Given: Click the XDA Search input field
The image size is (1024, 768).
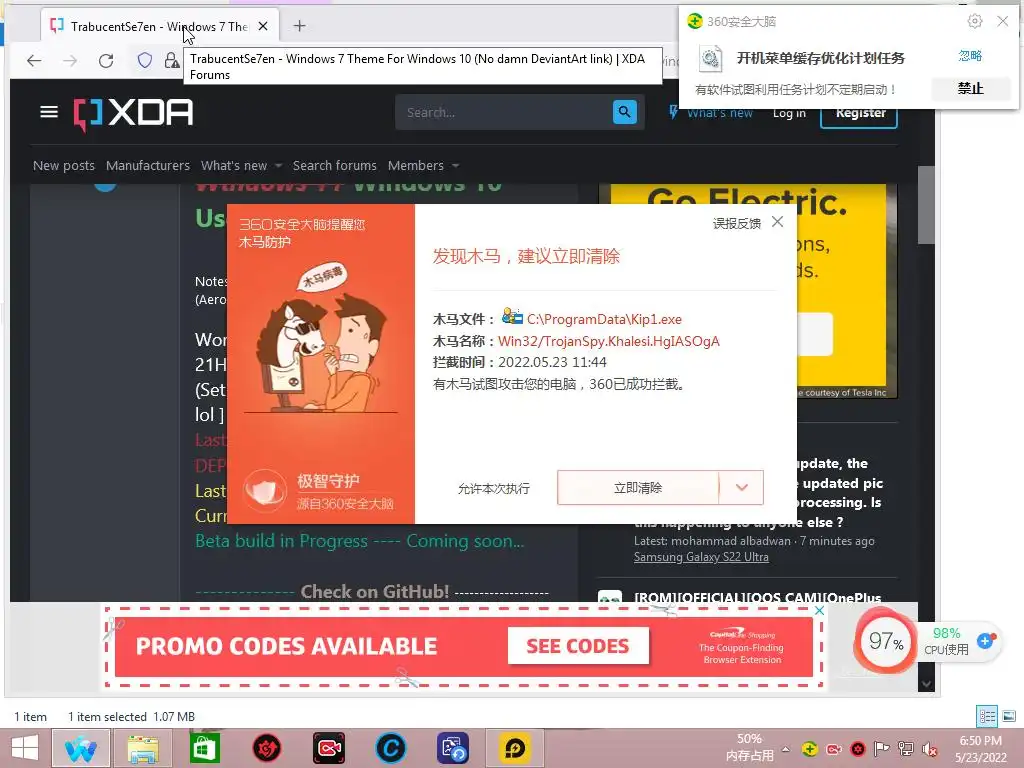Looking at the screenshot, I should click(x=504, y=112).
